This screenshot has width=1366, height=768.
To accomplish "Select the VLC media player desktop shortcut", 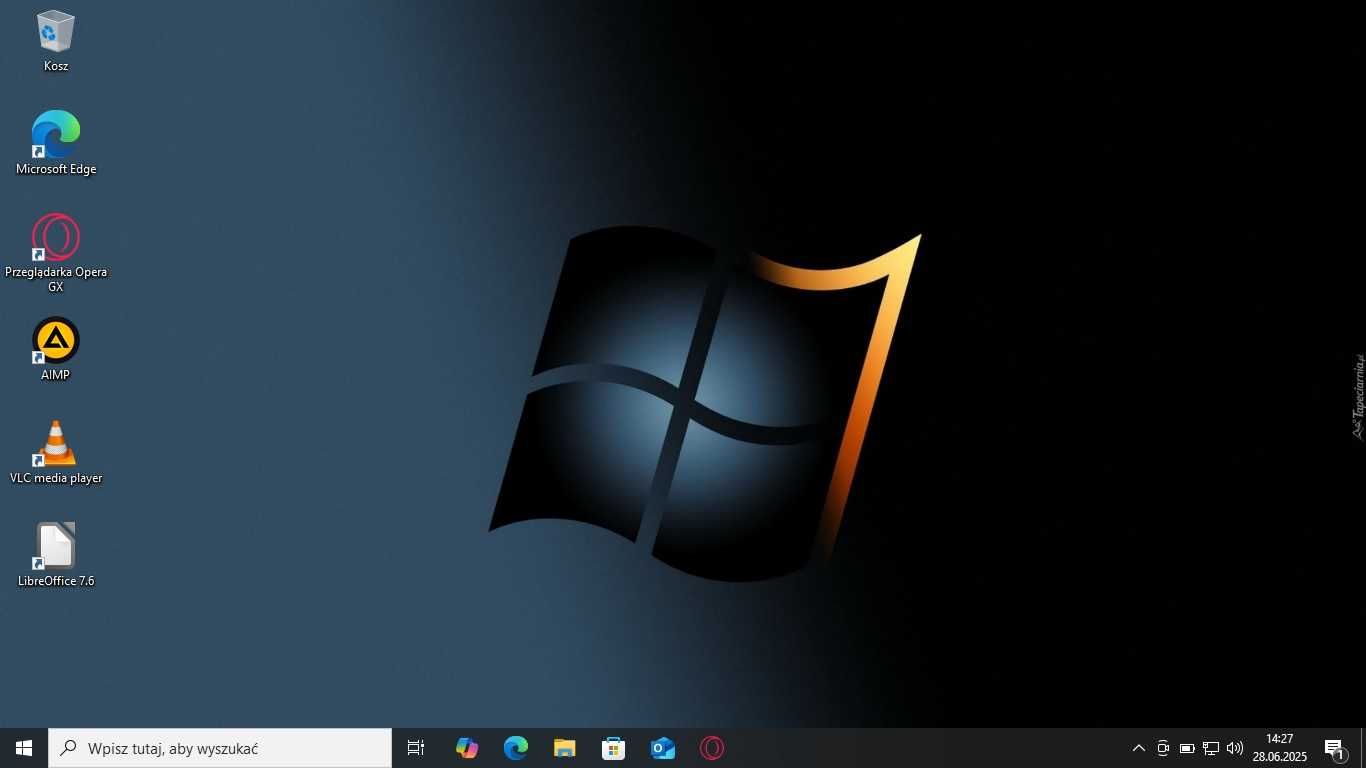I will 56,452.
